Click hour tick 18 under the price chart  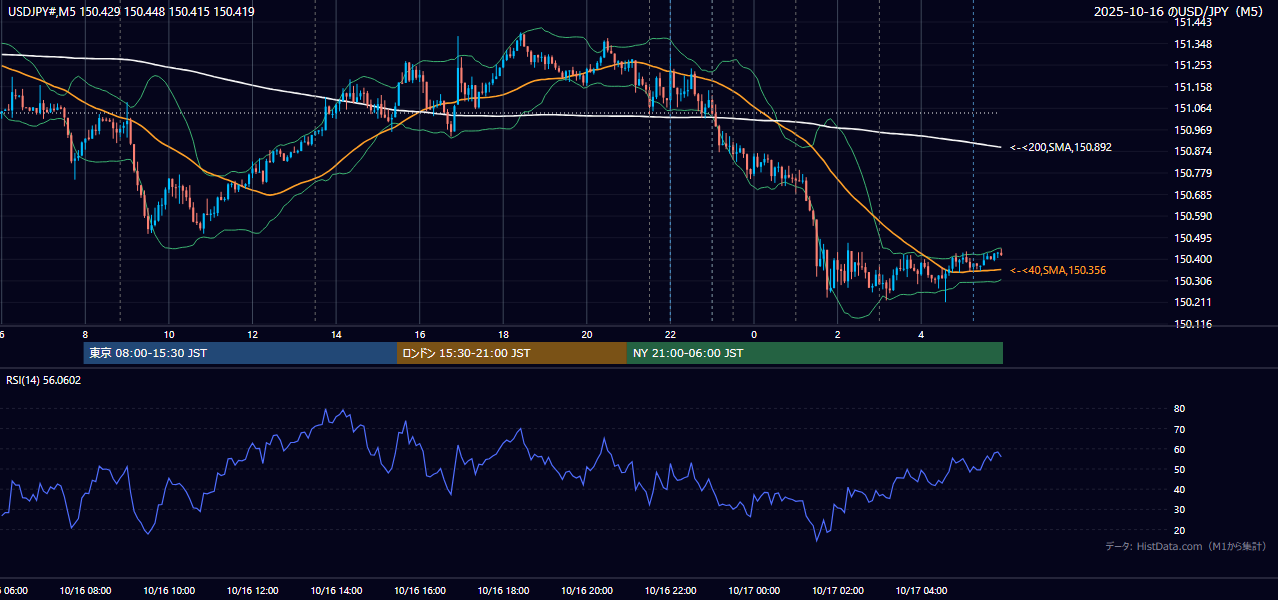click(x=503, y=335)
